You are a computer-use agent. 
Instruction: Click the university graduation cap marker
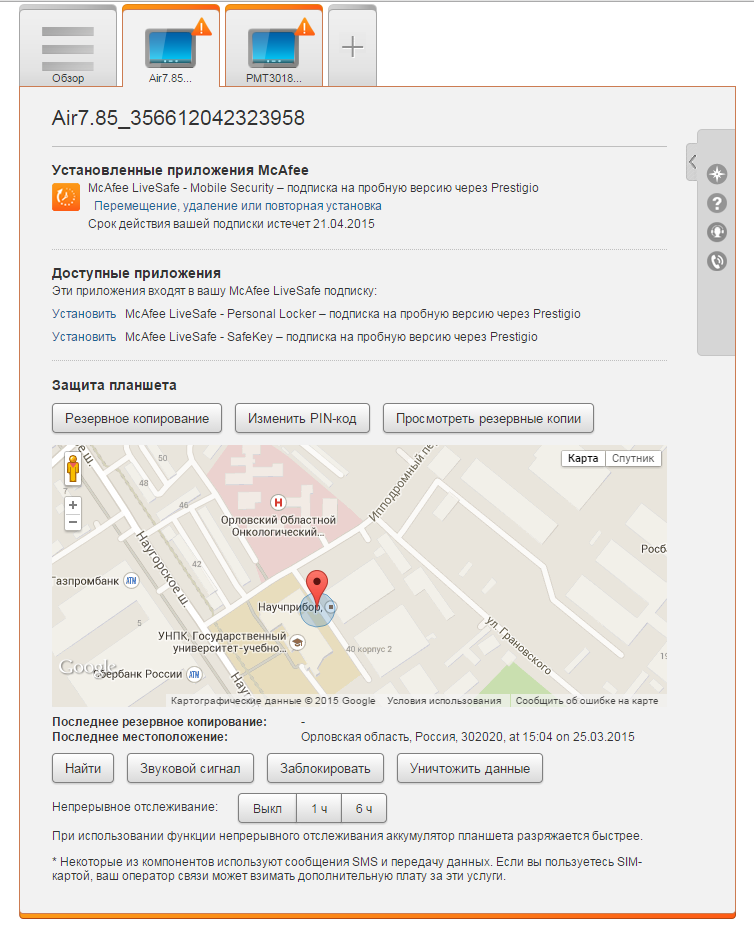pyautogui.click(x=298, y=642)
